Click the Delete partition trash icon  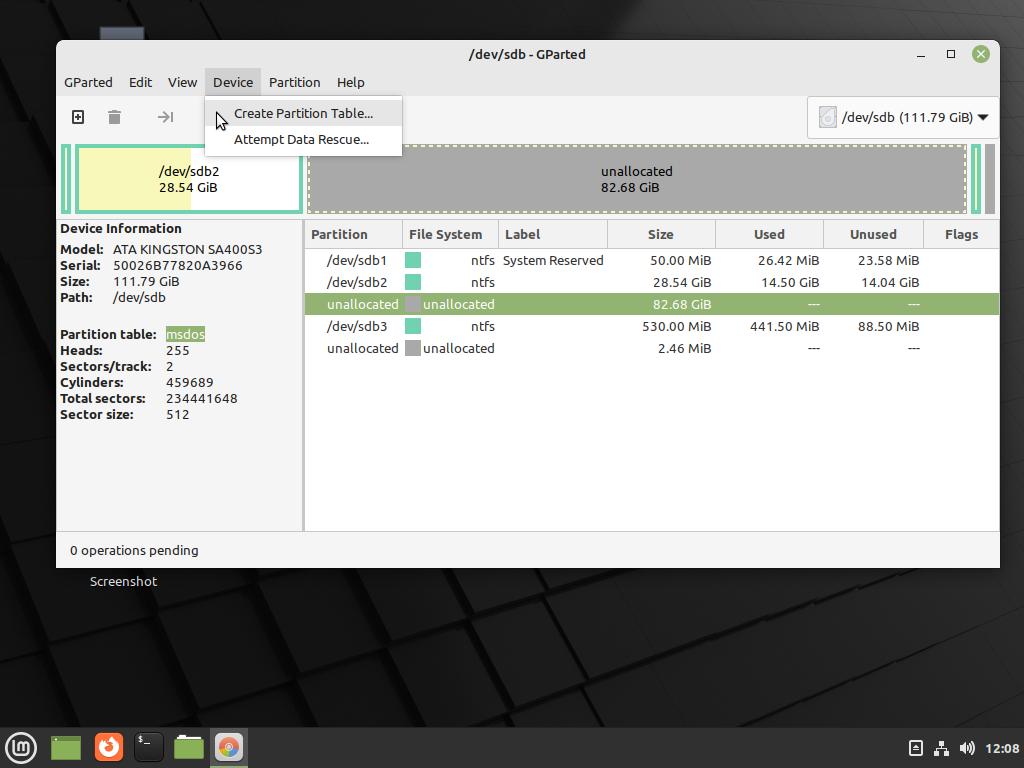pos(114,117)
